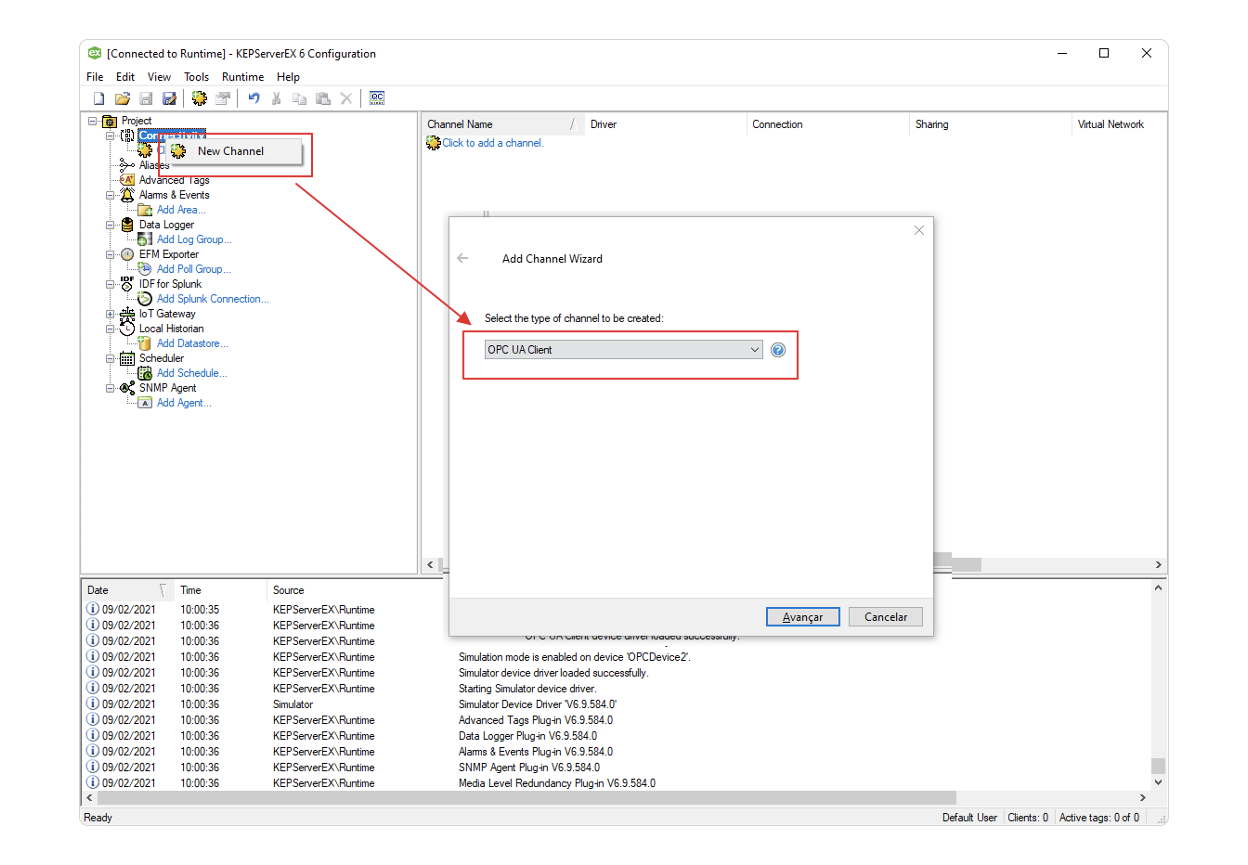Click the Add Splunk Connection... link
The height and width of the screenshot is (865, 1248).
tap(213, 299)
